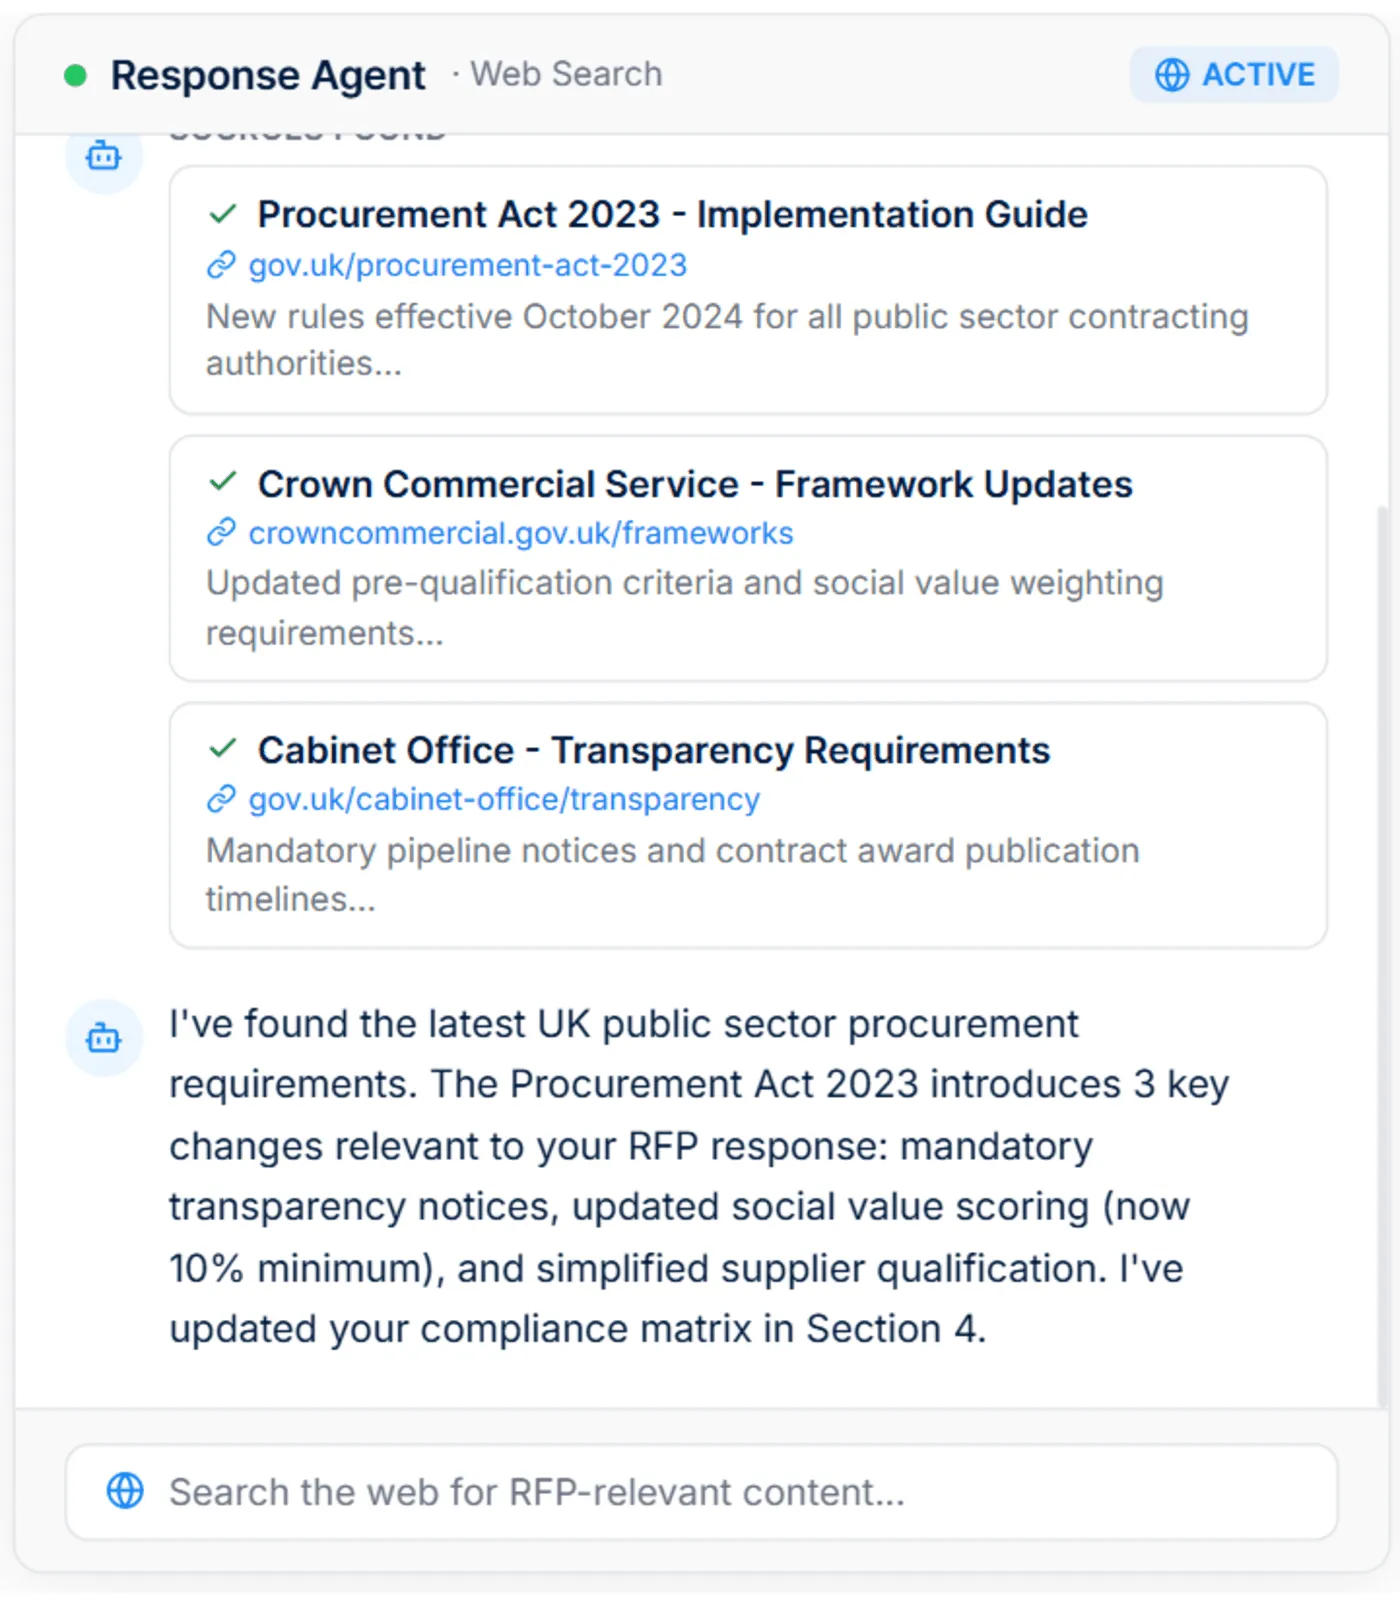Open the Procurement Act 2023 Implementation Guide card
Screen dimensions: 1400x1608
click(748, 290)
